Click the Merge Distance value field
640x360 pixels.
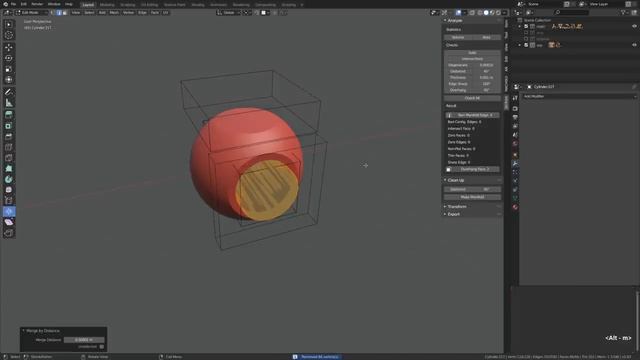click(x=84, y=340)
